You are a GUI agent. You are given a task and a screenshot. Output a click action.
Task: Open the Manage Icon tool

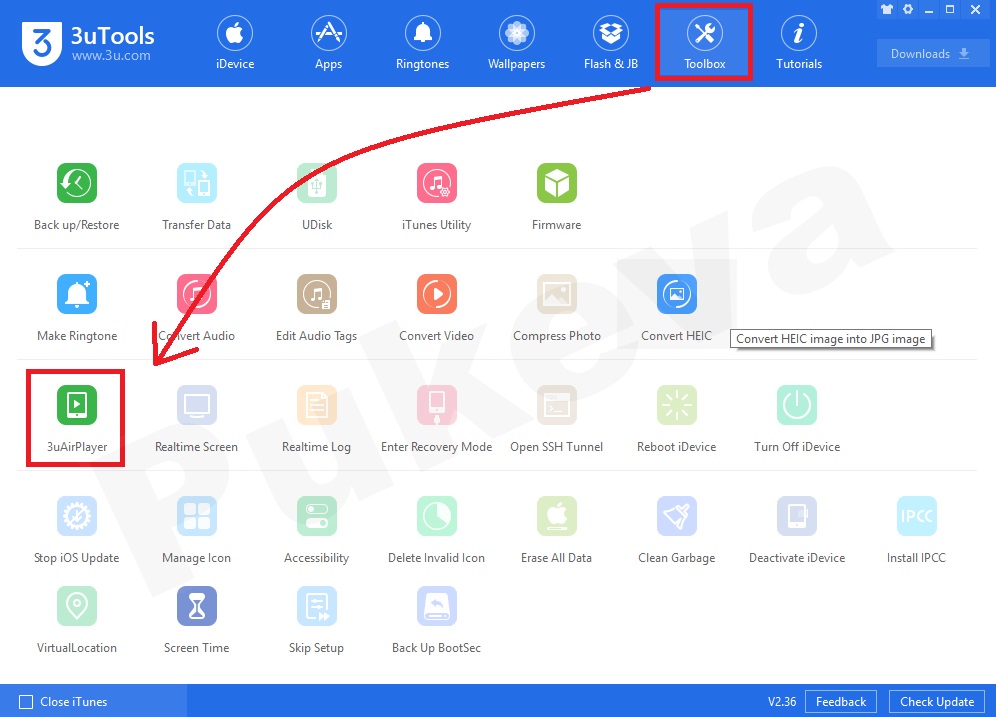196,530
